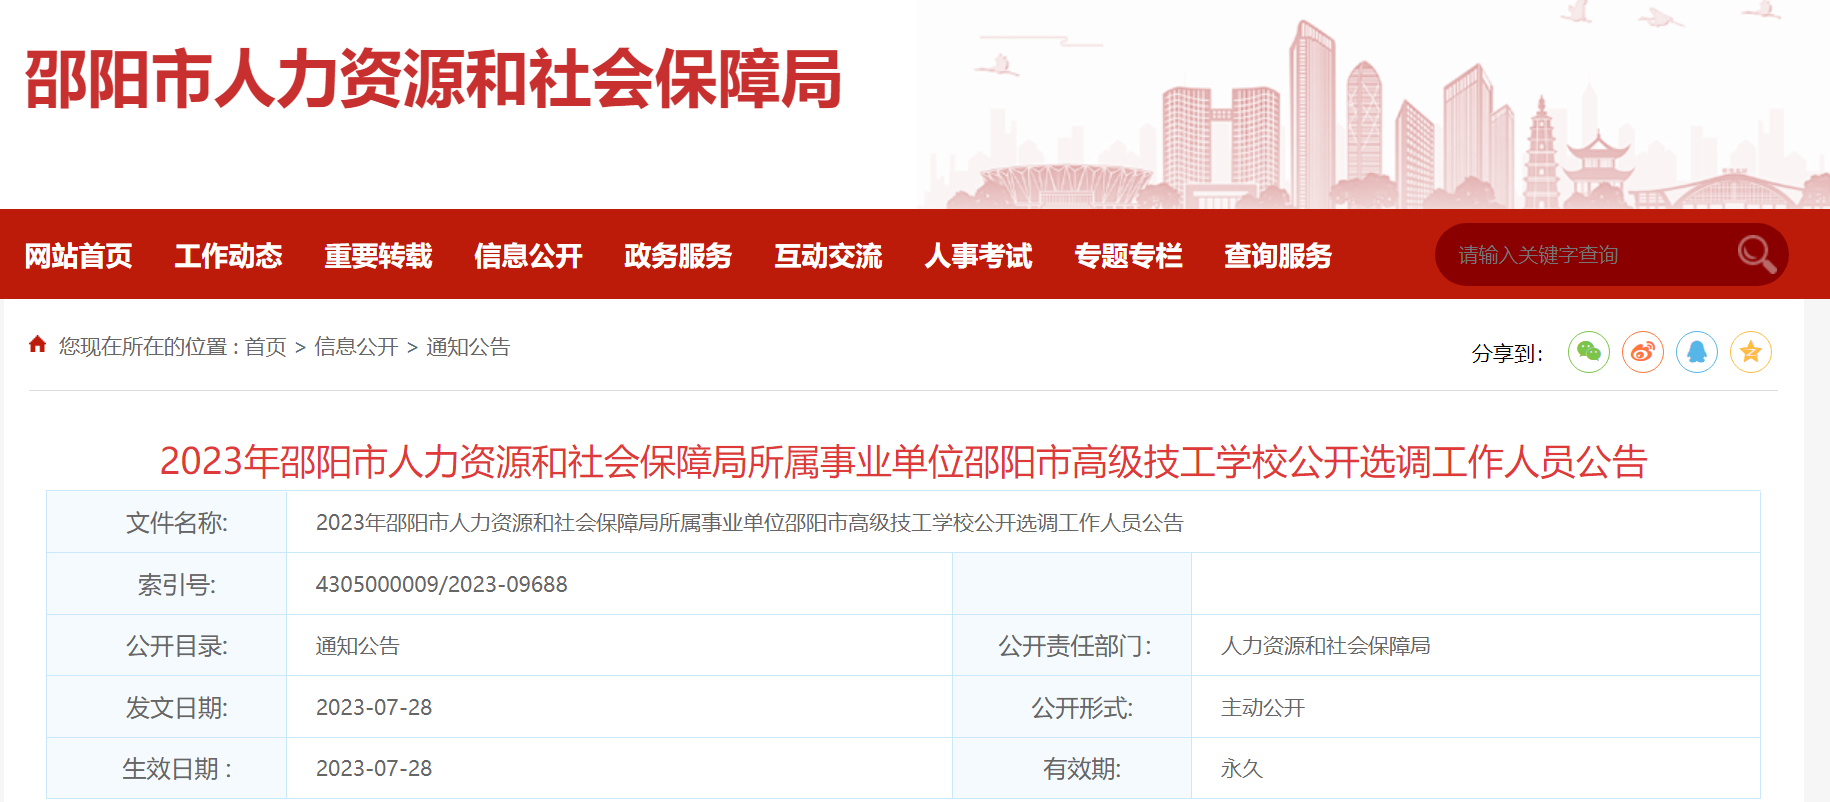Open 查询服务 from the navigation bar
This screenshot has height=802, width=1830.
click(x=1278, y=256)
